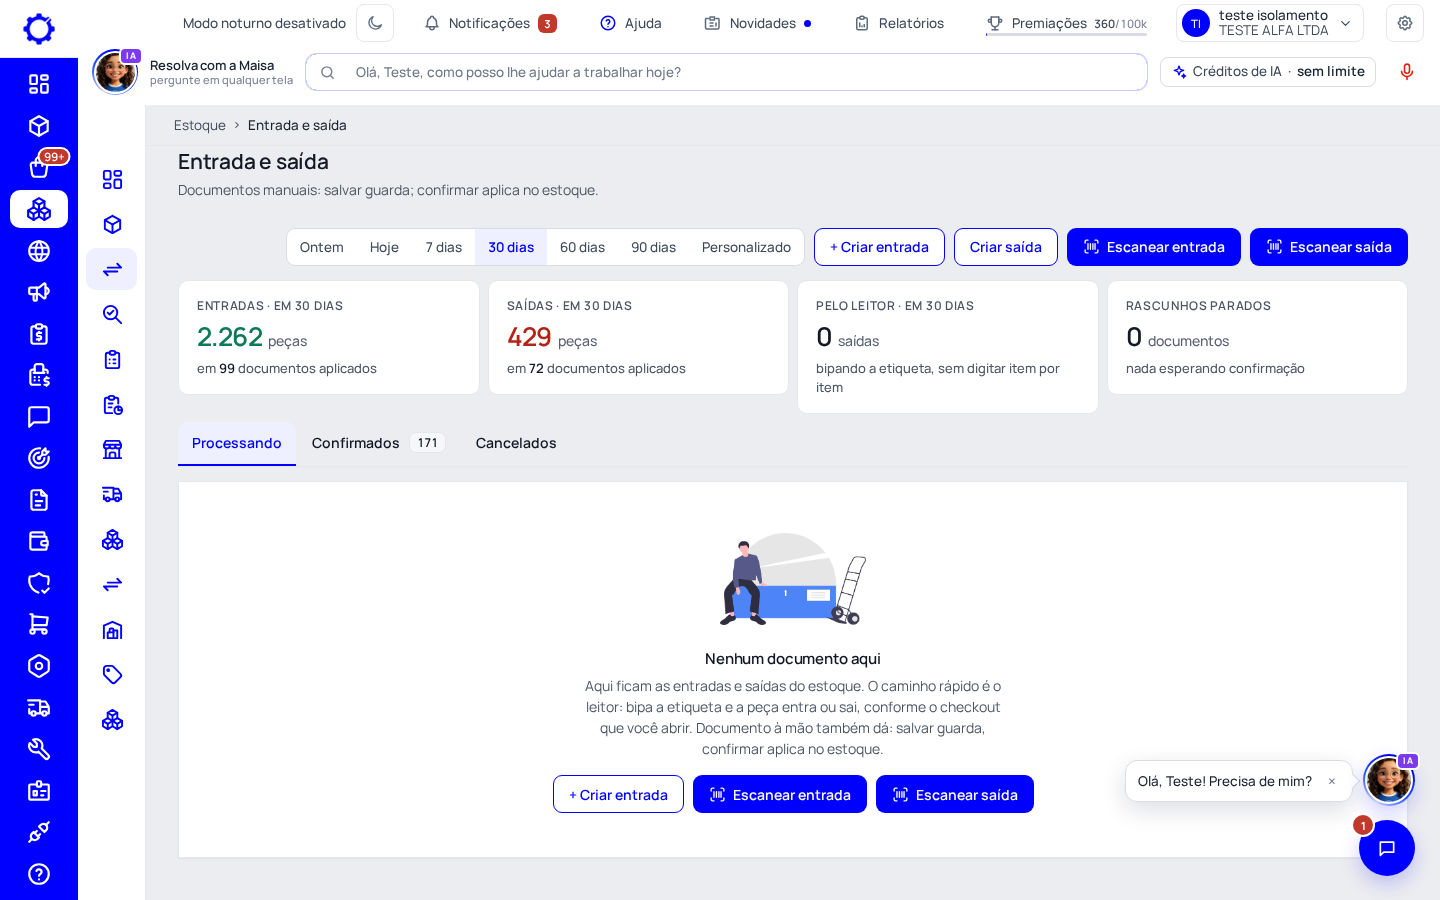
Task: Toggle night mode with the moon icon
Action: pyautogui.click(x=375, y=23)
